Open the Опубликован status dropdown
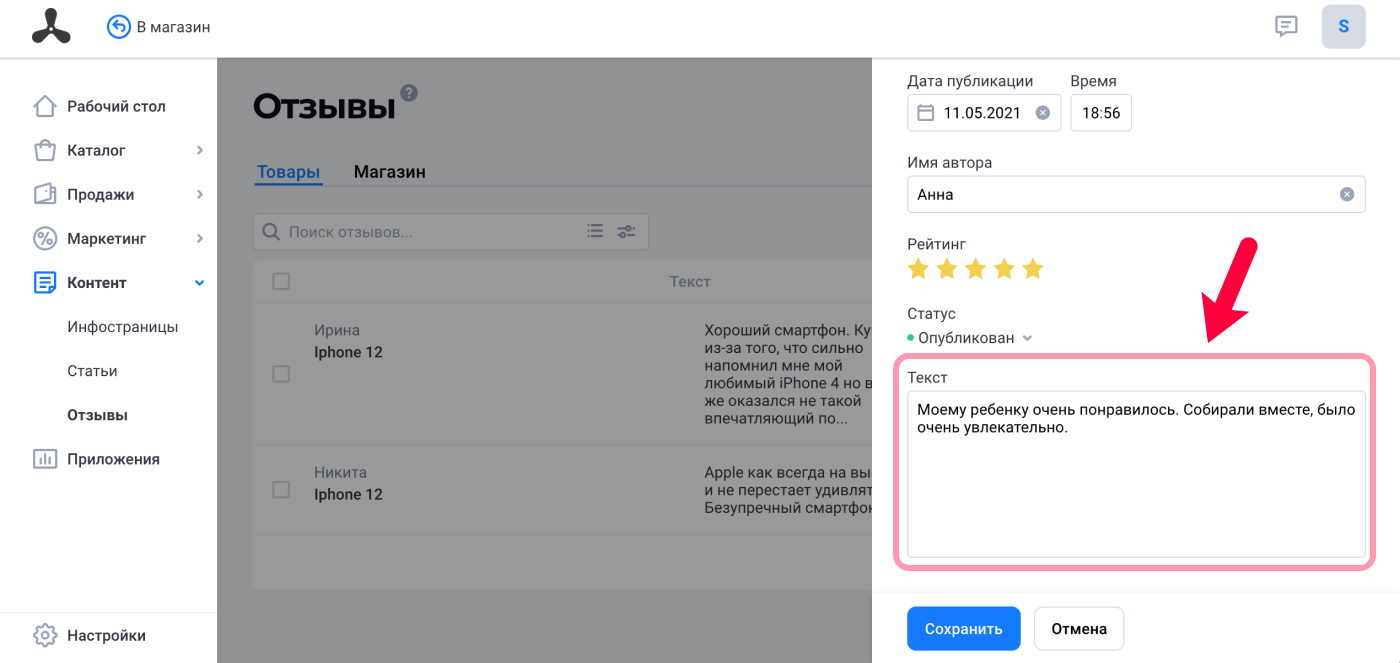Screen dimensions: 1400x663 click(x=970, y=338)
